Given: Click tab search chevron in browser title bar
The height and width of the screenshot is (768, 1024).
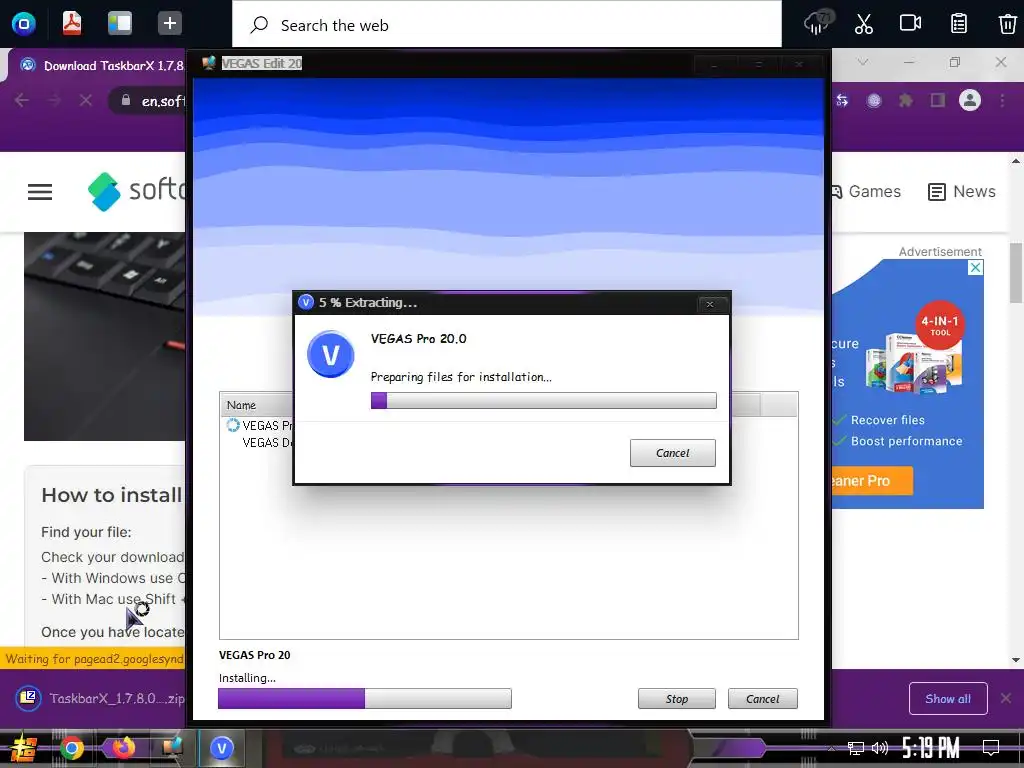Looking at the screenshot, I should pyautogui.click(x=863, y=62).
